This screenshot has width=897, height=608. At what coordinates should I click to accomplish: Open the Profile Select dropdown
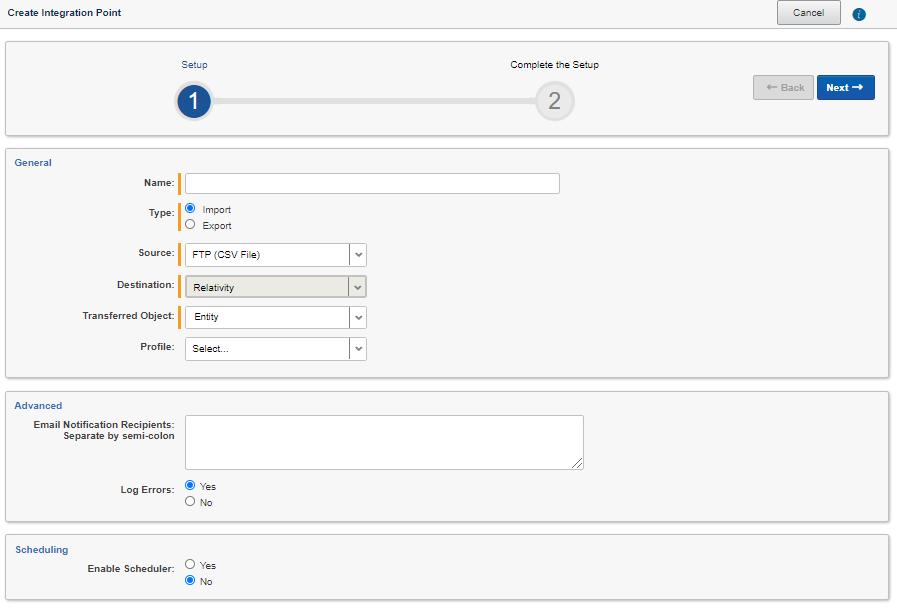tap(276, 348)
